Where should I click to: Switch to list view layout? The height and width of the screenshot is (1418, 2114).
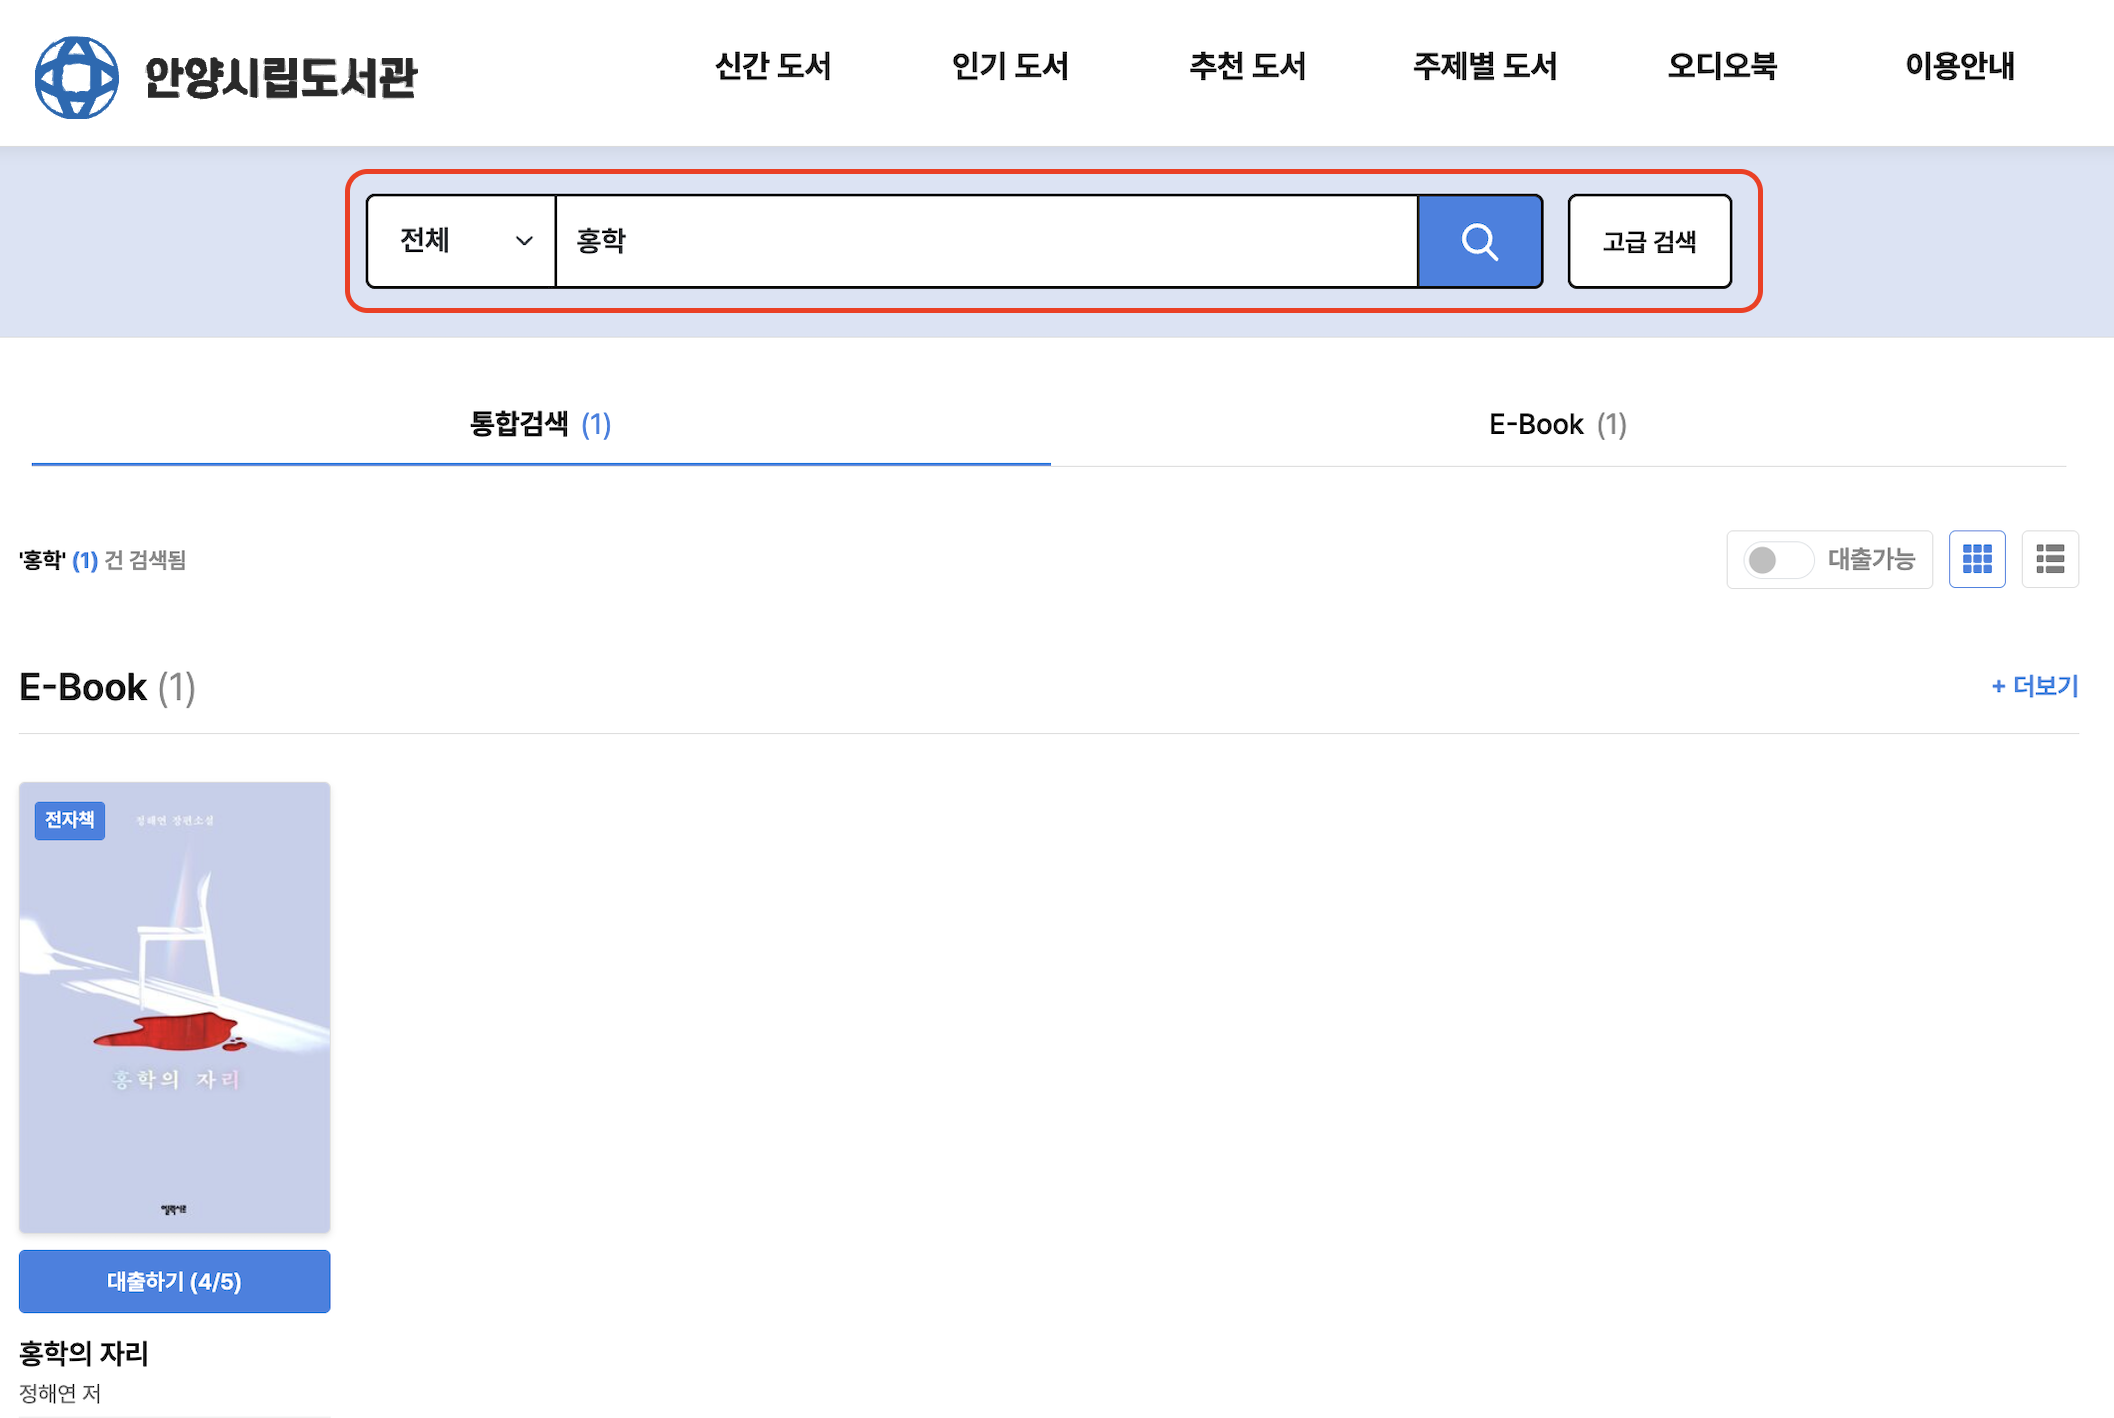[2049, 559]
